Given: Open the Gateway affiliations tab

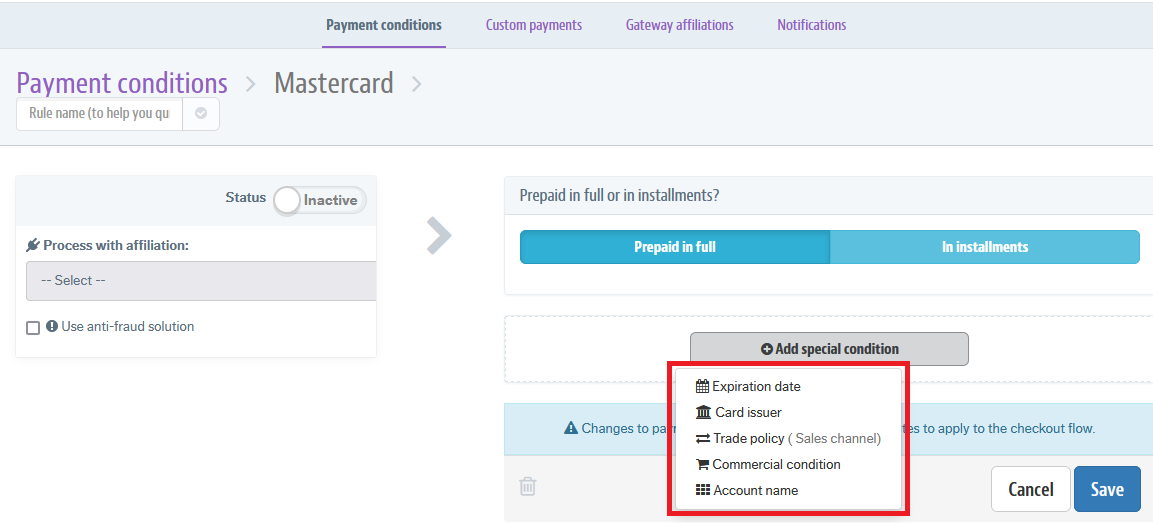Looking at the screenshot, I should click(679, 25).
